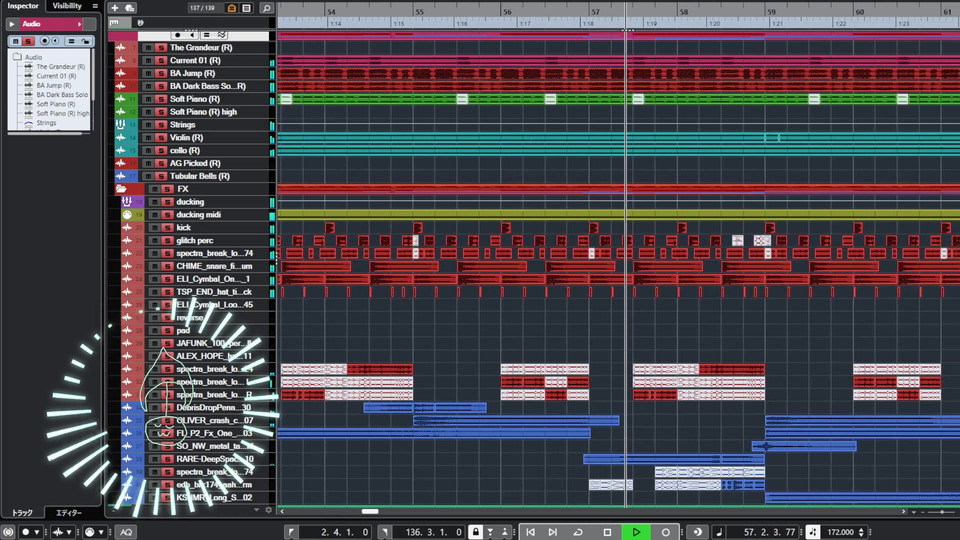Screen dimensions: 960x540
Task: Switch to the Visibility tab
Action: pos(67,6)
